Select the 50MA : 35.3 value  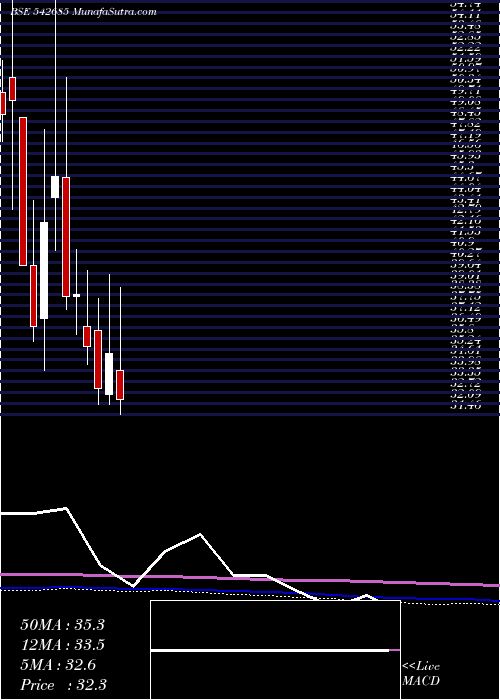62,625
